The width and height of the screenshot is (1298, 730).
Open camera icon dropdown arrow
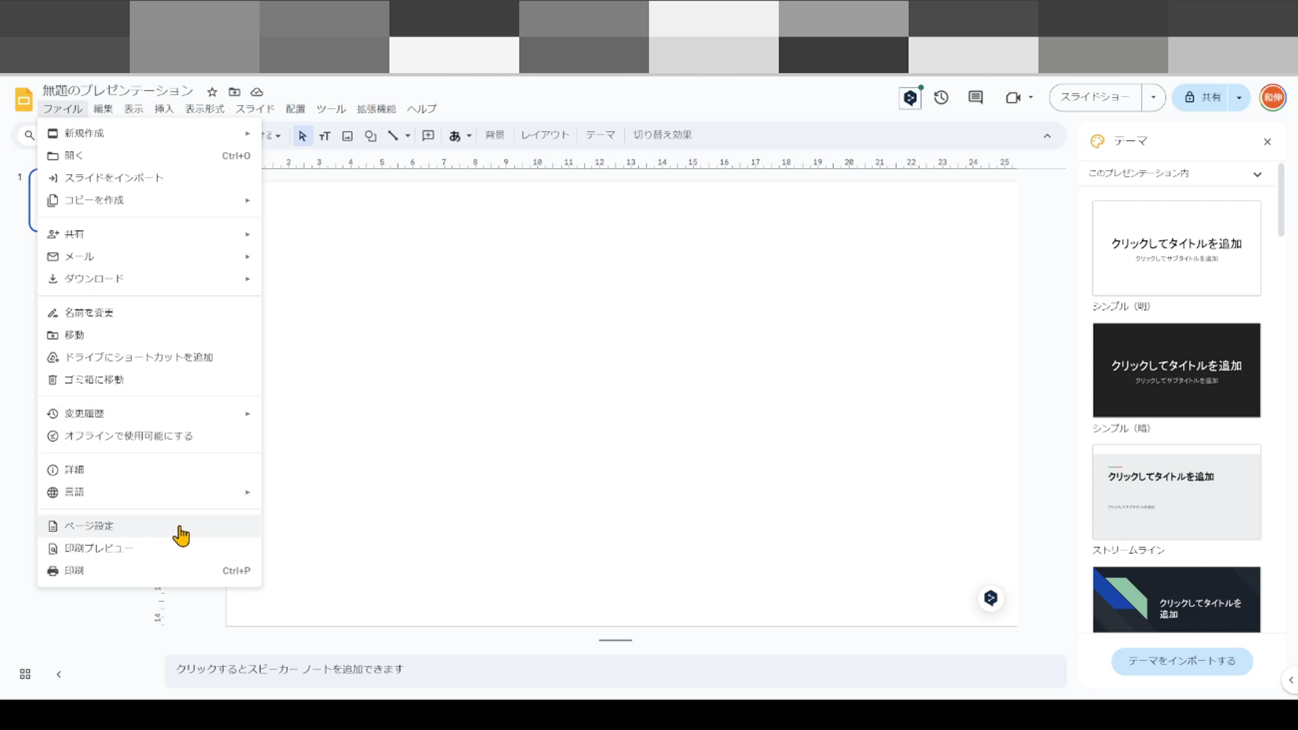[1030, 98]
